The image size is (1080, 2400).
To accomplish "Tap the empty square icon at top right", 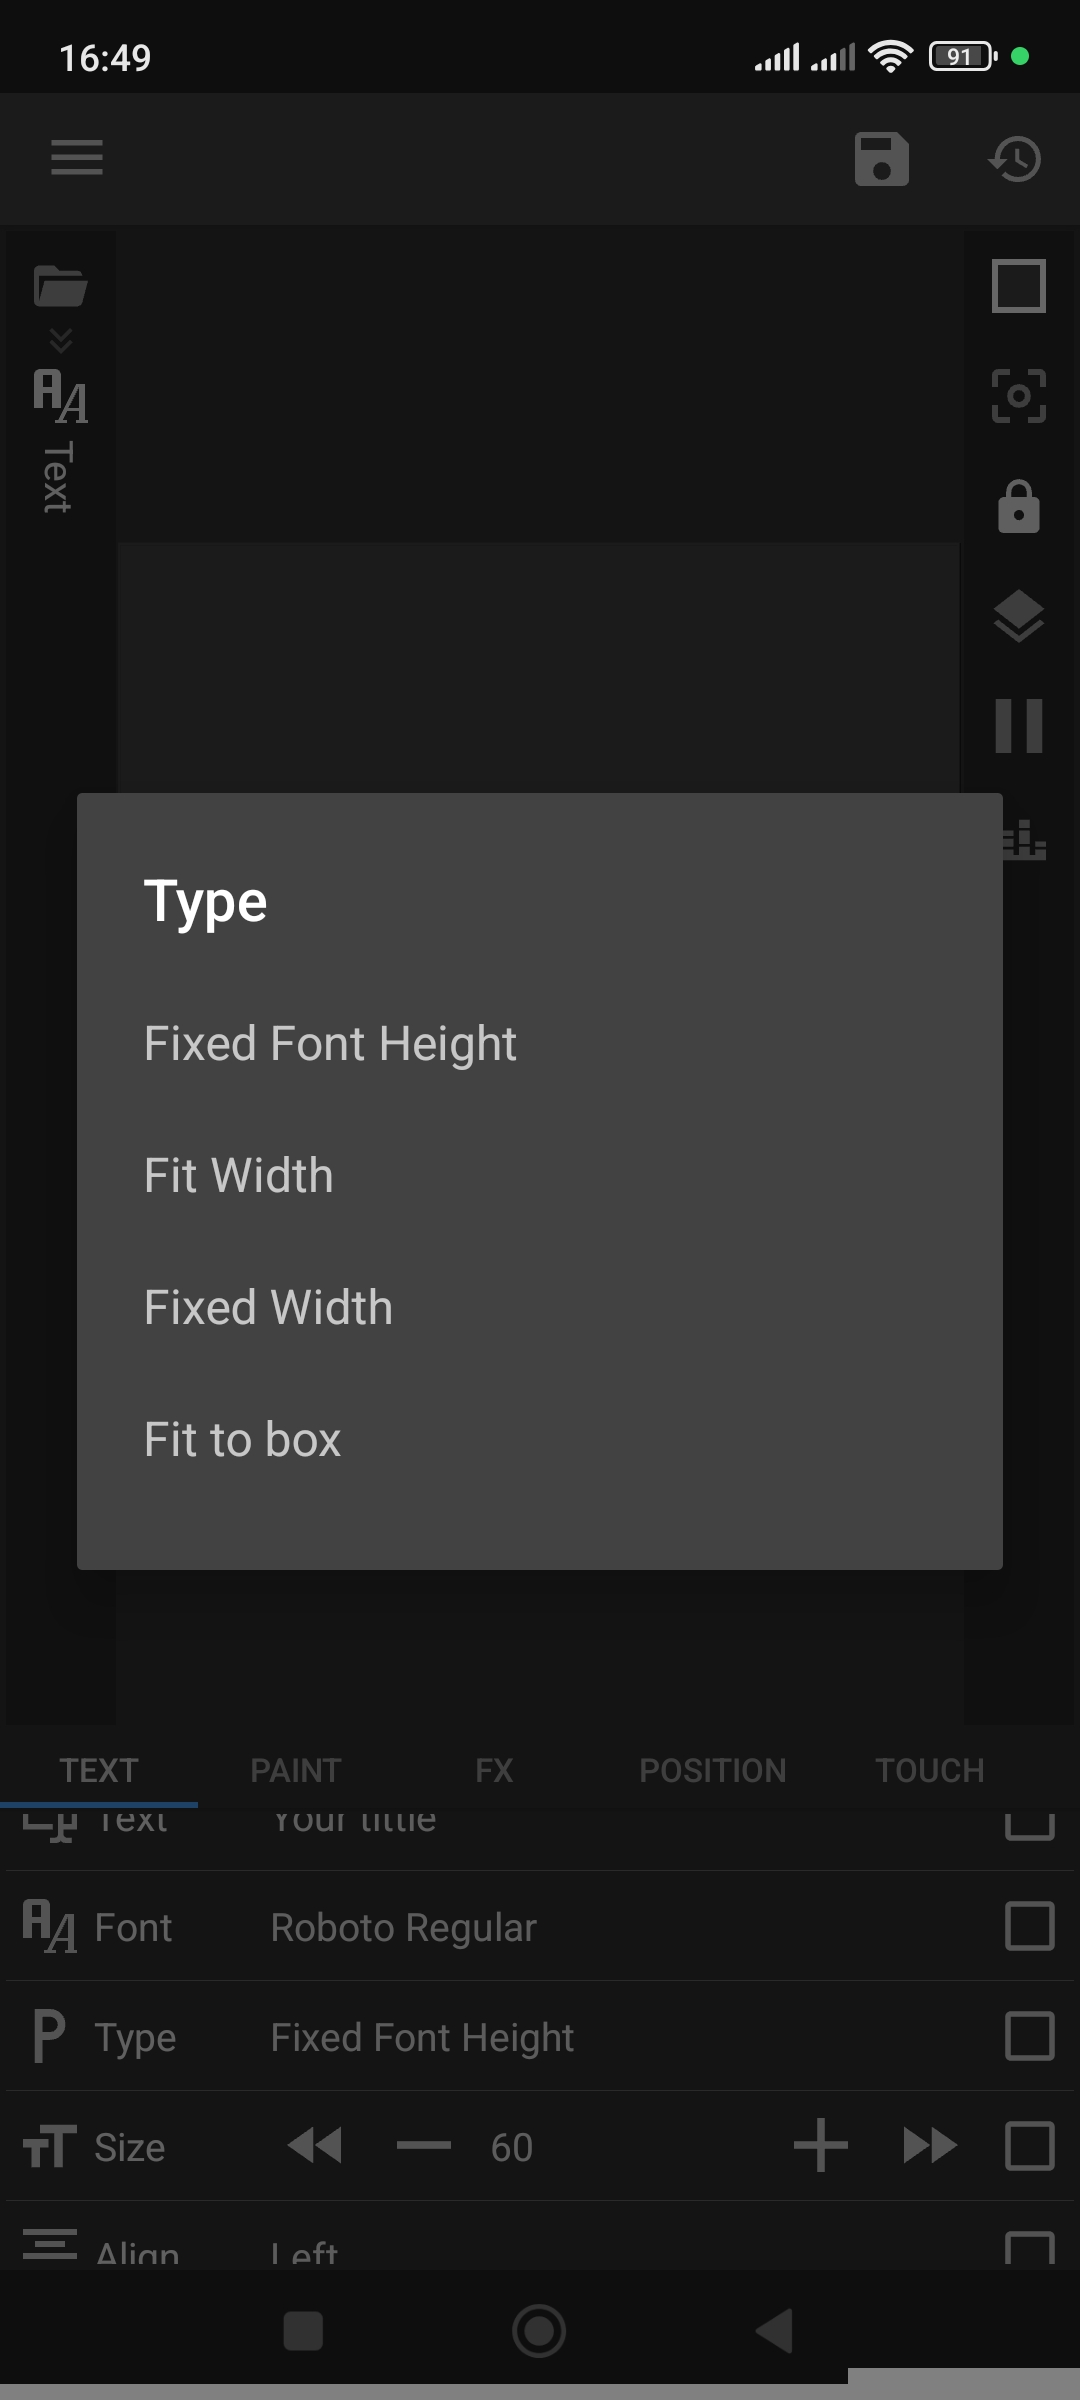I will click(x=1018, y=287).
